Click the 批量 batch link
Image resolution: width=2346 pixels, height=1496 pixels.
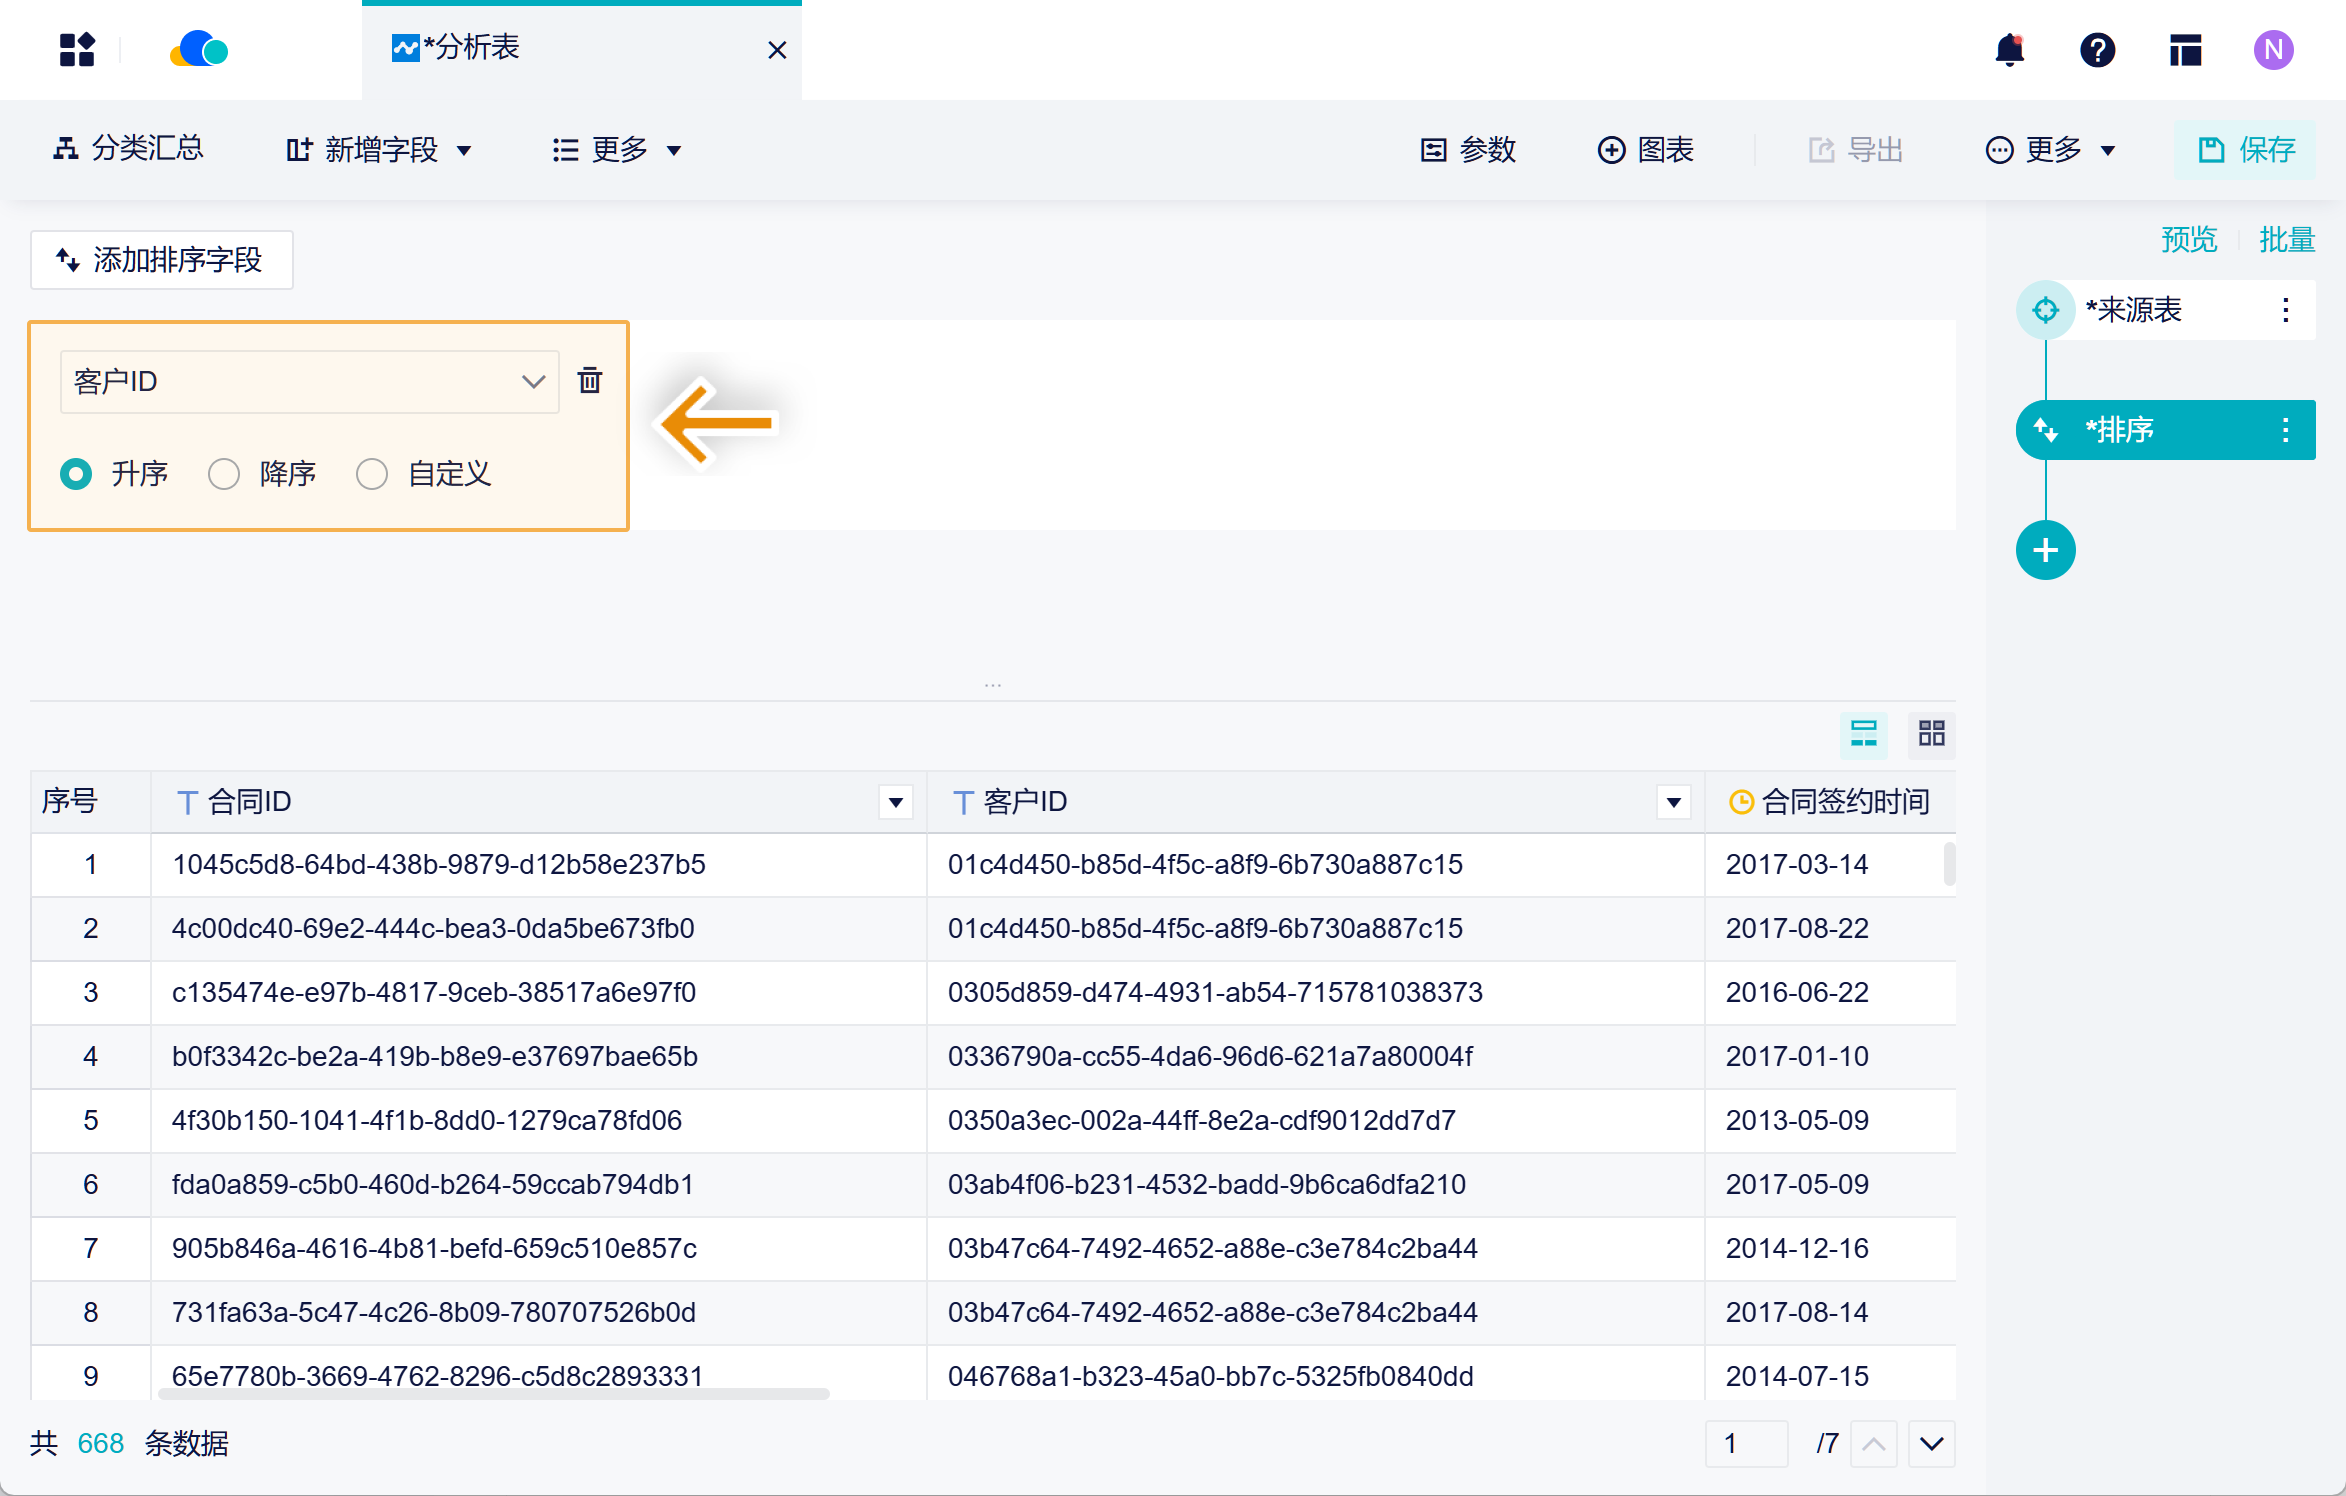(2287, 240)
